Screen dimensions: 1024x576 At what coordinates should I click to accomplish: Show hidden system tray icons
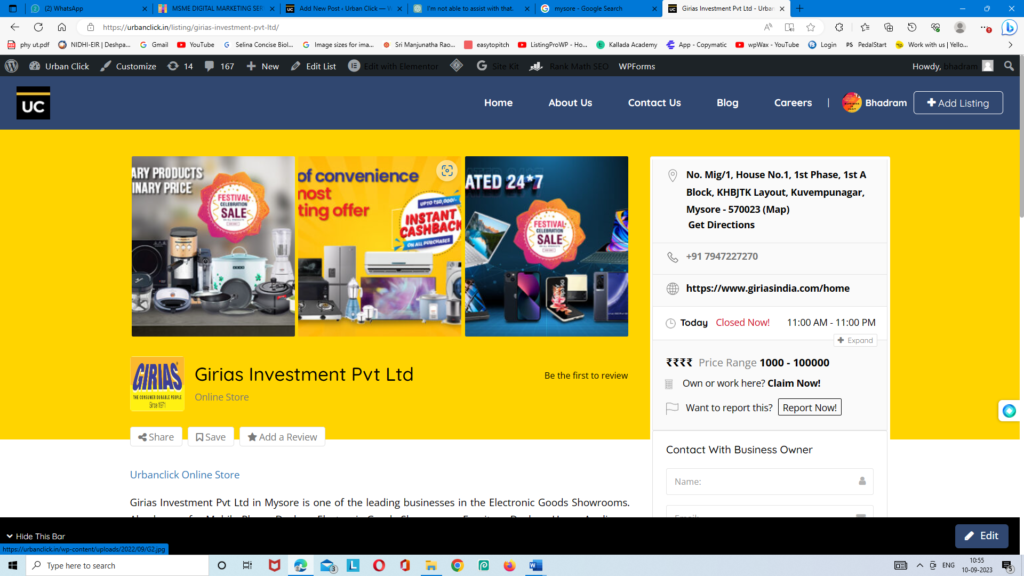(920, 566)
